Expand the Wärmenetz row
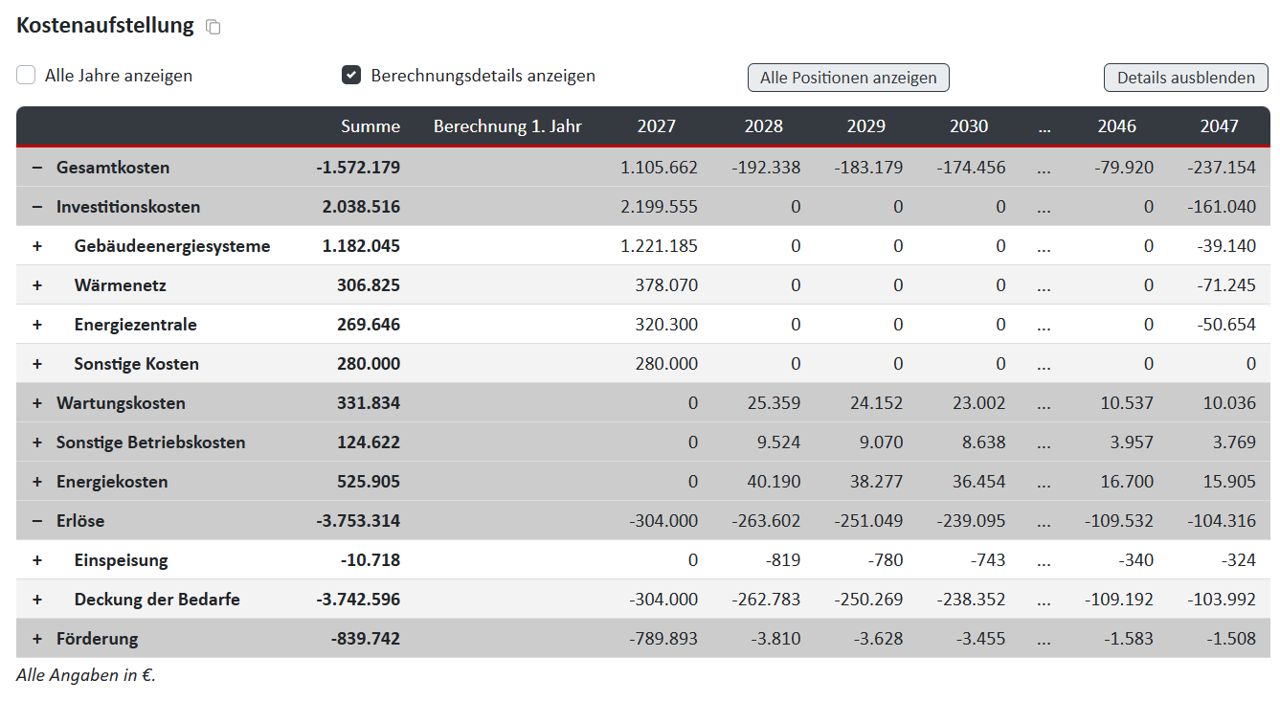Viewport: 1280px width, 703px height. tap(37, 285)
